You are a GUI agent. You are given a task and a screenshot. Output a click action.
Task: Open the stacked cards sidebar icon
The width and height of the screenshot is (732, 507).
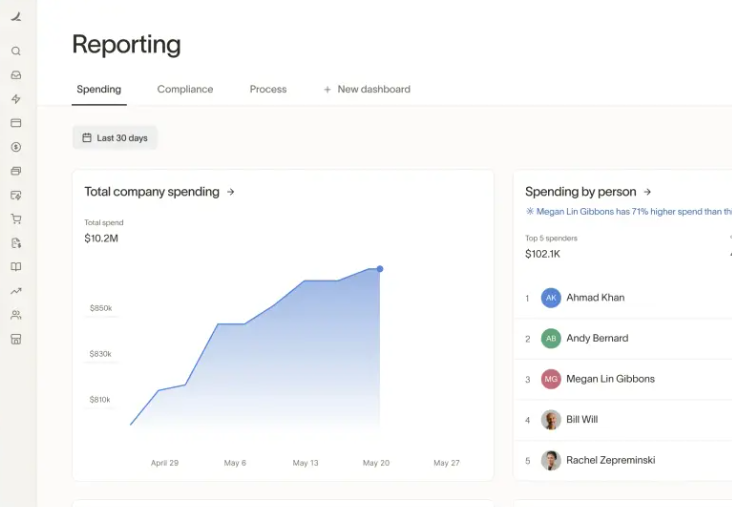point(16,171)
